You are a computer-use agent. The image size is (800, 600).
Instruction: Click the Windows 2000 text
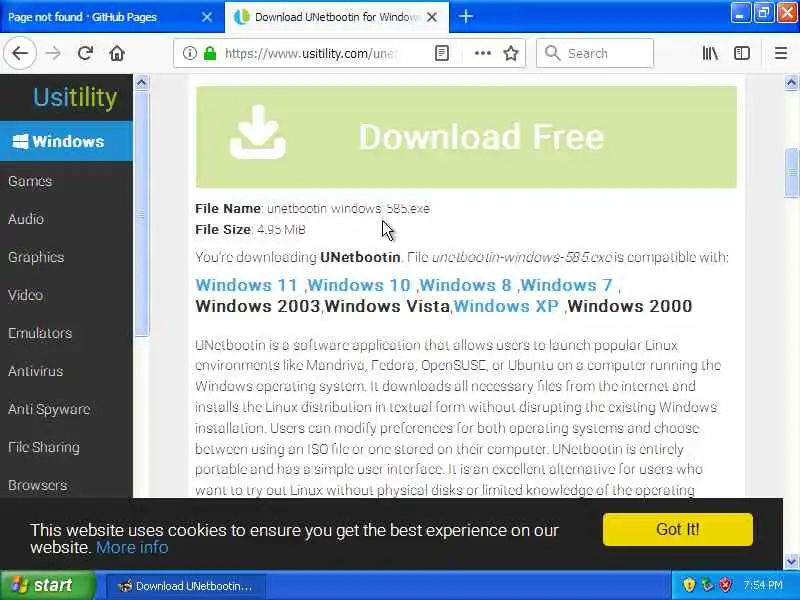coord(630,306)
